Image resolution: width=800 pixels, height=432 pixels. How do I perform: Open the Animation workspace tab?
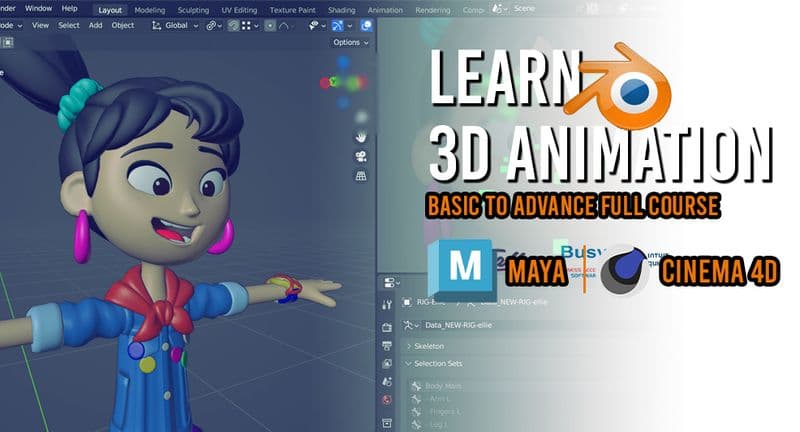385,10
